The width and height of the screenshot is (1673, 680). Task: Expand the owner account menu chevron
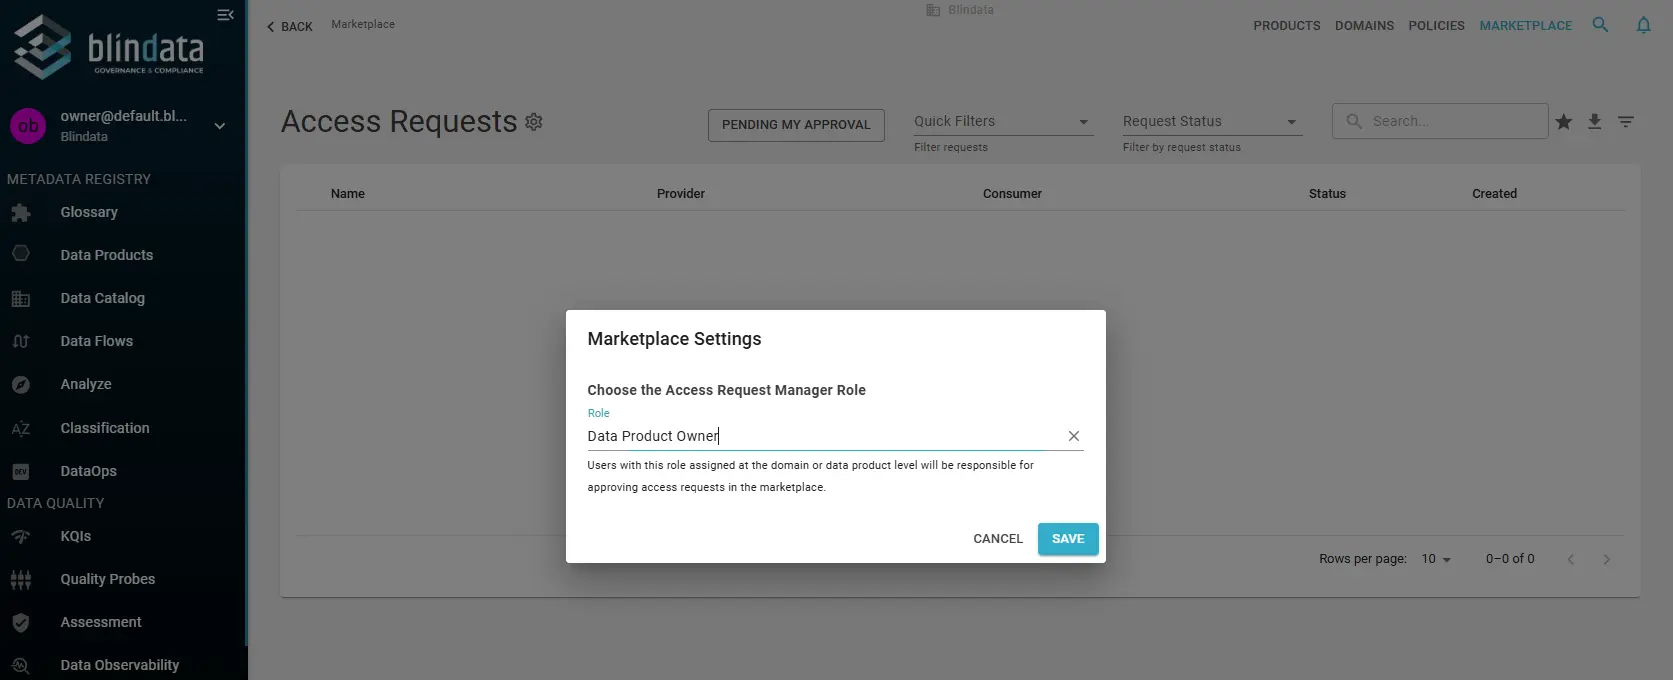tap(220, 126)
